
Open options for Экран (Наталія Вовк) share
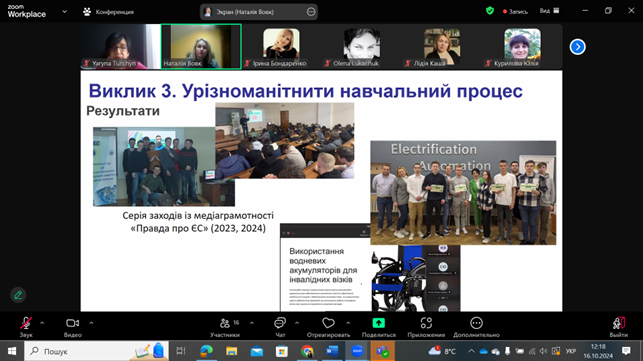(311, 12)
